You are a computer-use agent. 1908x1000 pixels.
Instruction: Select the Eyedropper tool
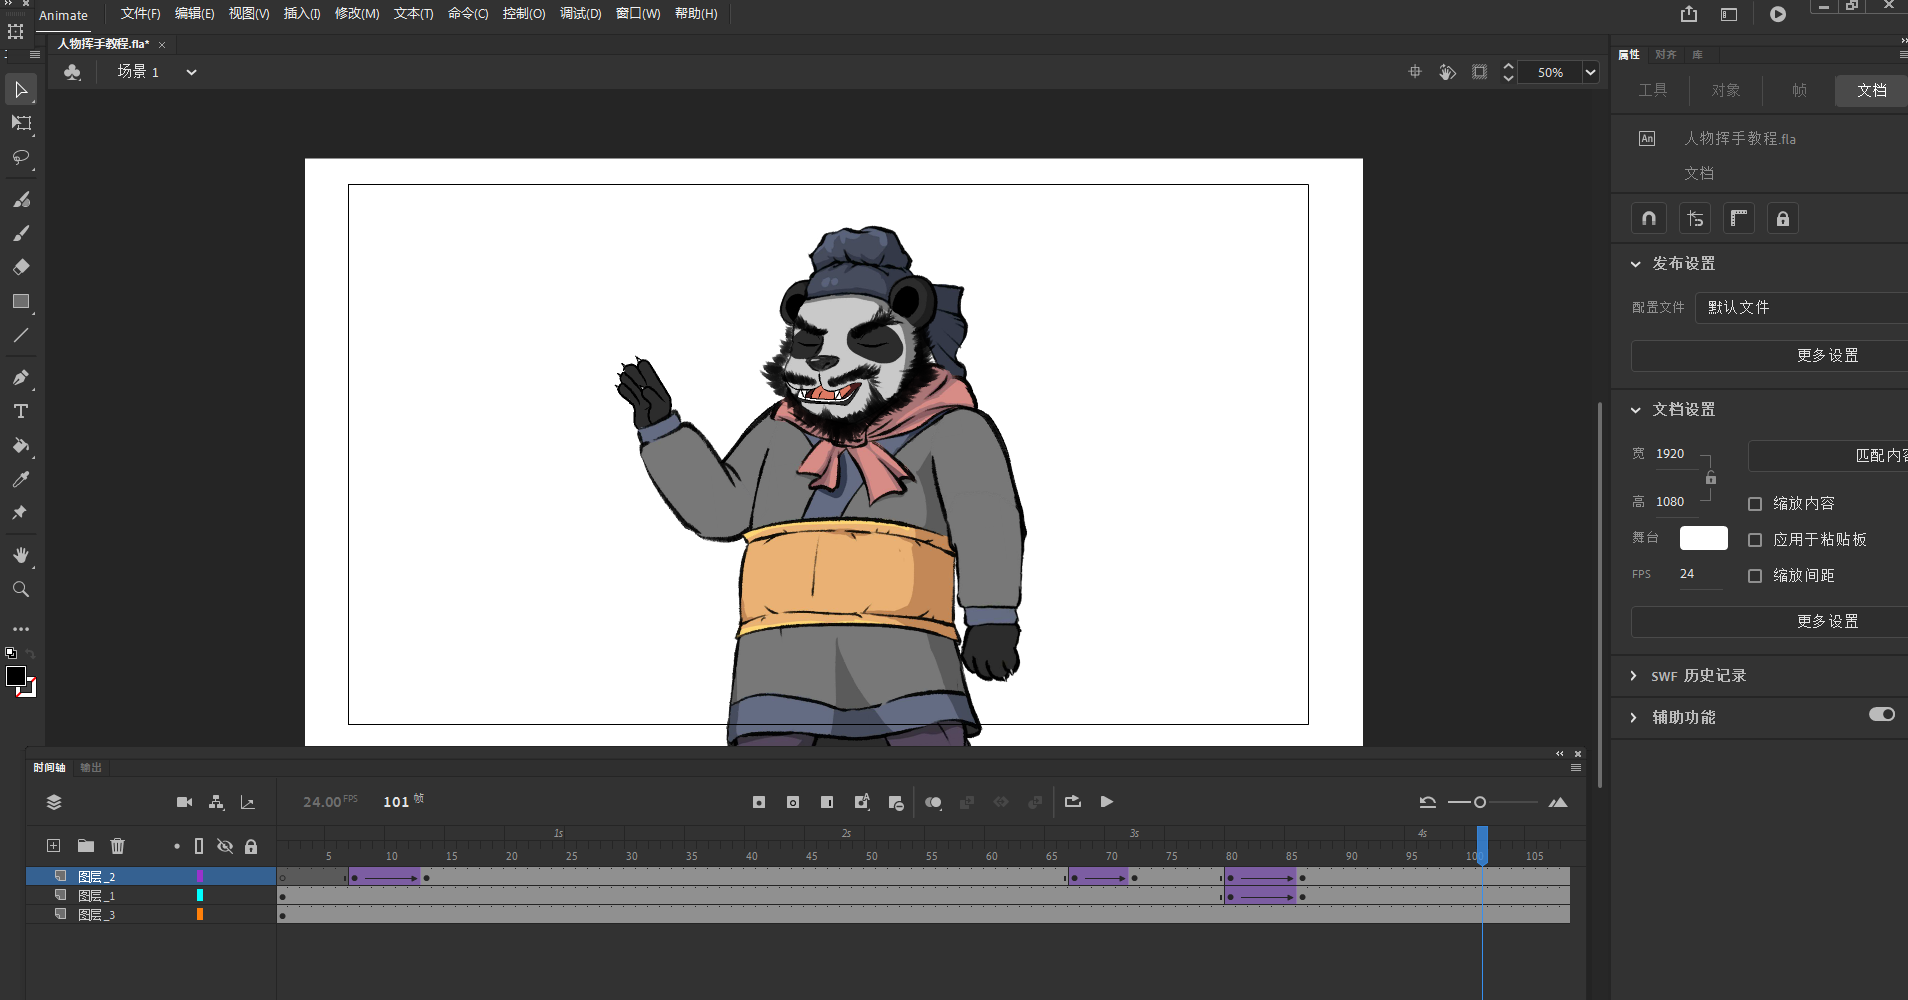coord(21,479)
